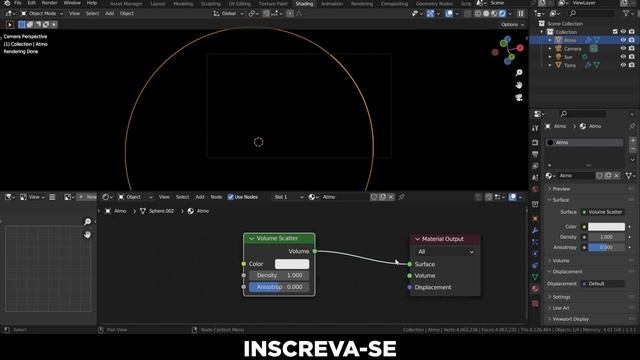This screenshot has height=360, width=640.
Task: Open node editor overlay icon
Action: tap(513, 197)
